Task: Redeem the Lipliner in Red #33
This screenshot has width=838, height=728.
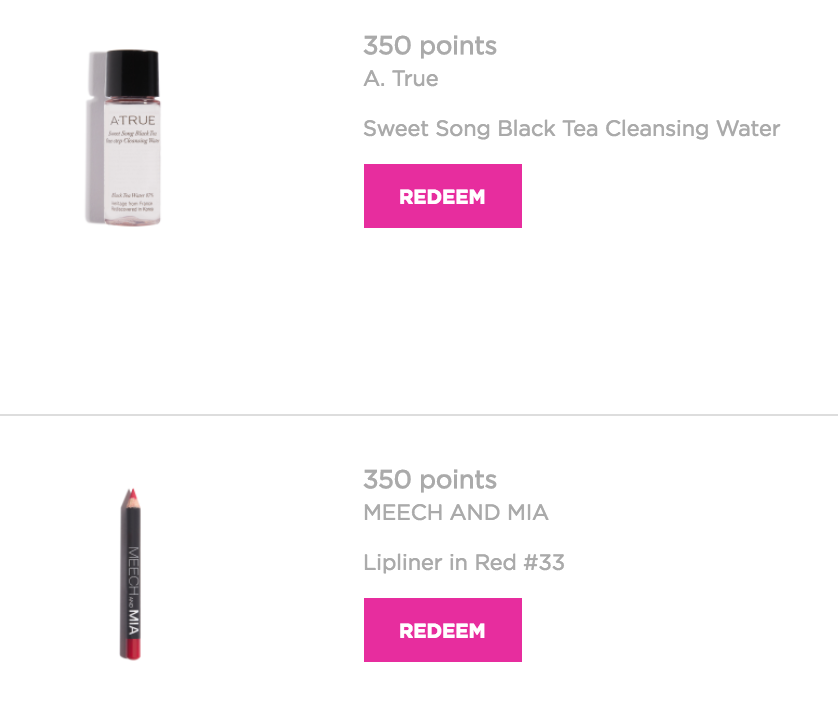Action: tap(442, 630)
